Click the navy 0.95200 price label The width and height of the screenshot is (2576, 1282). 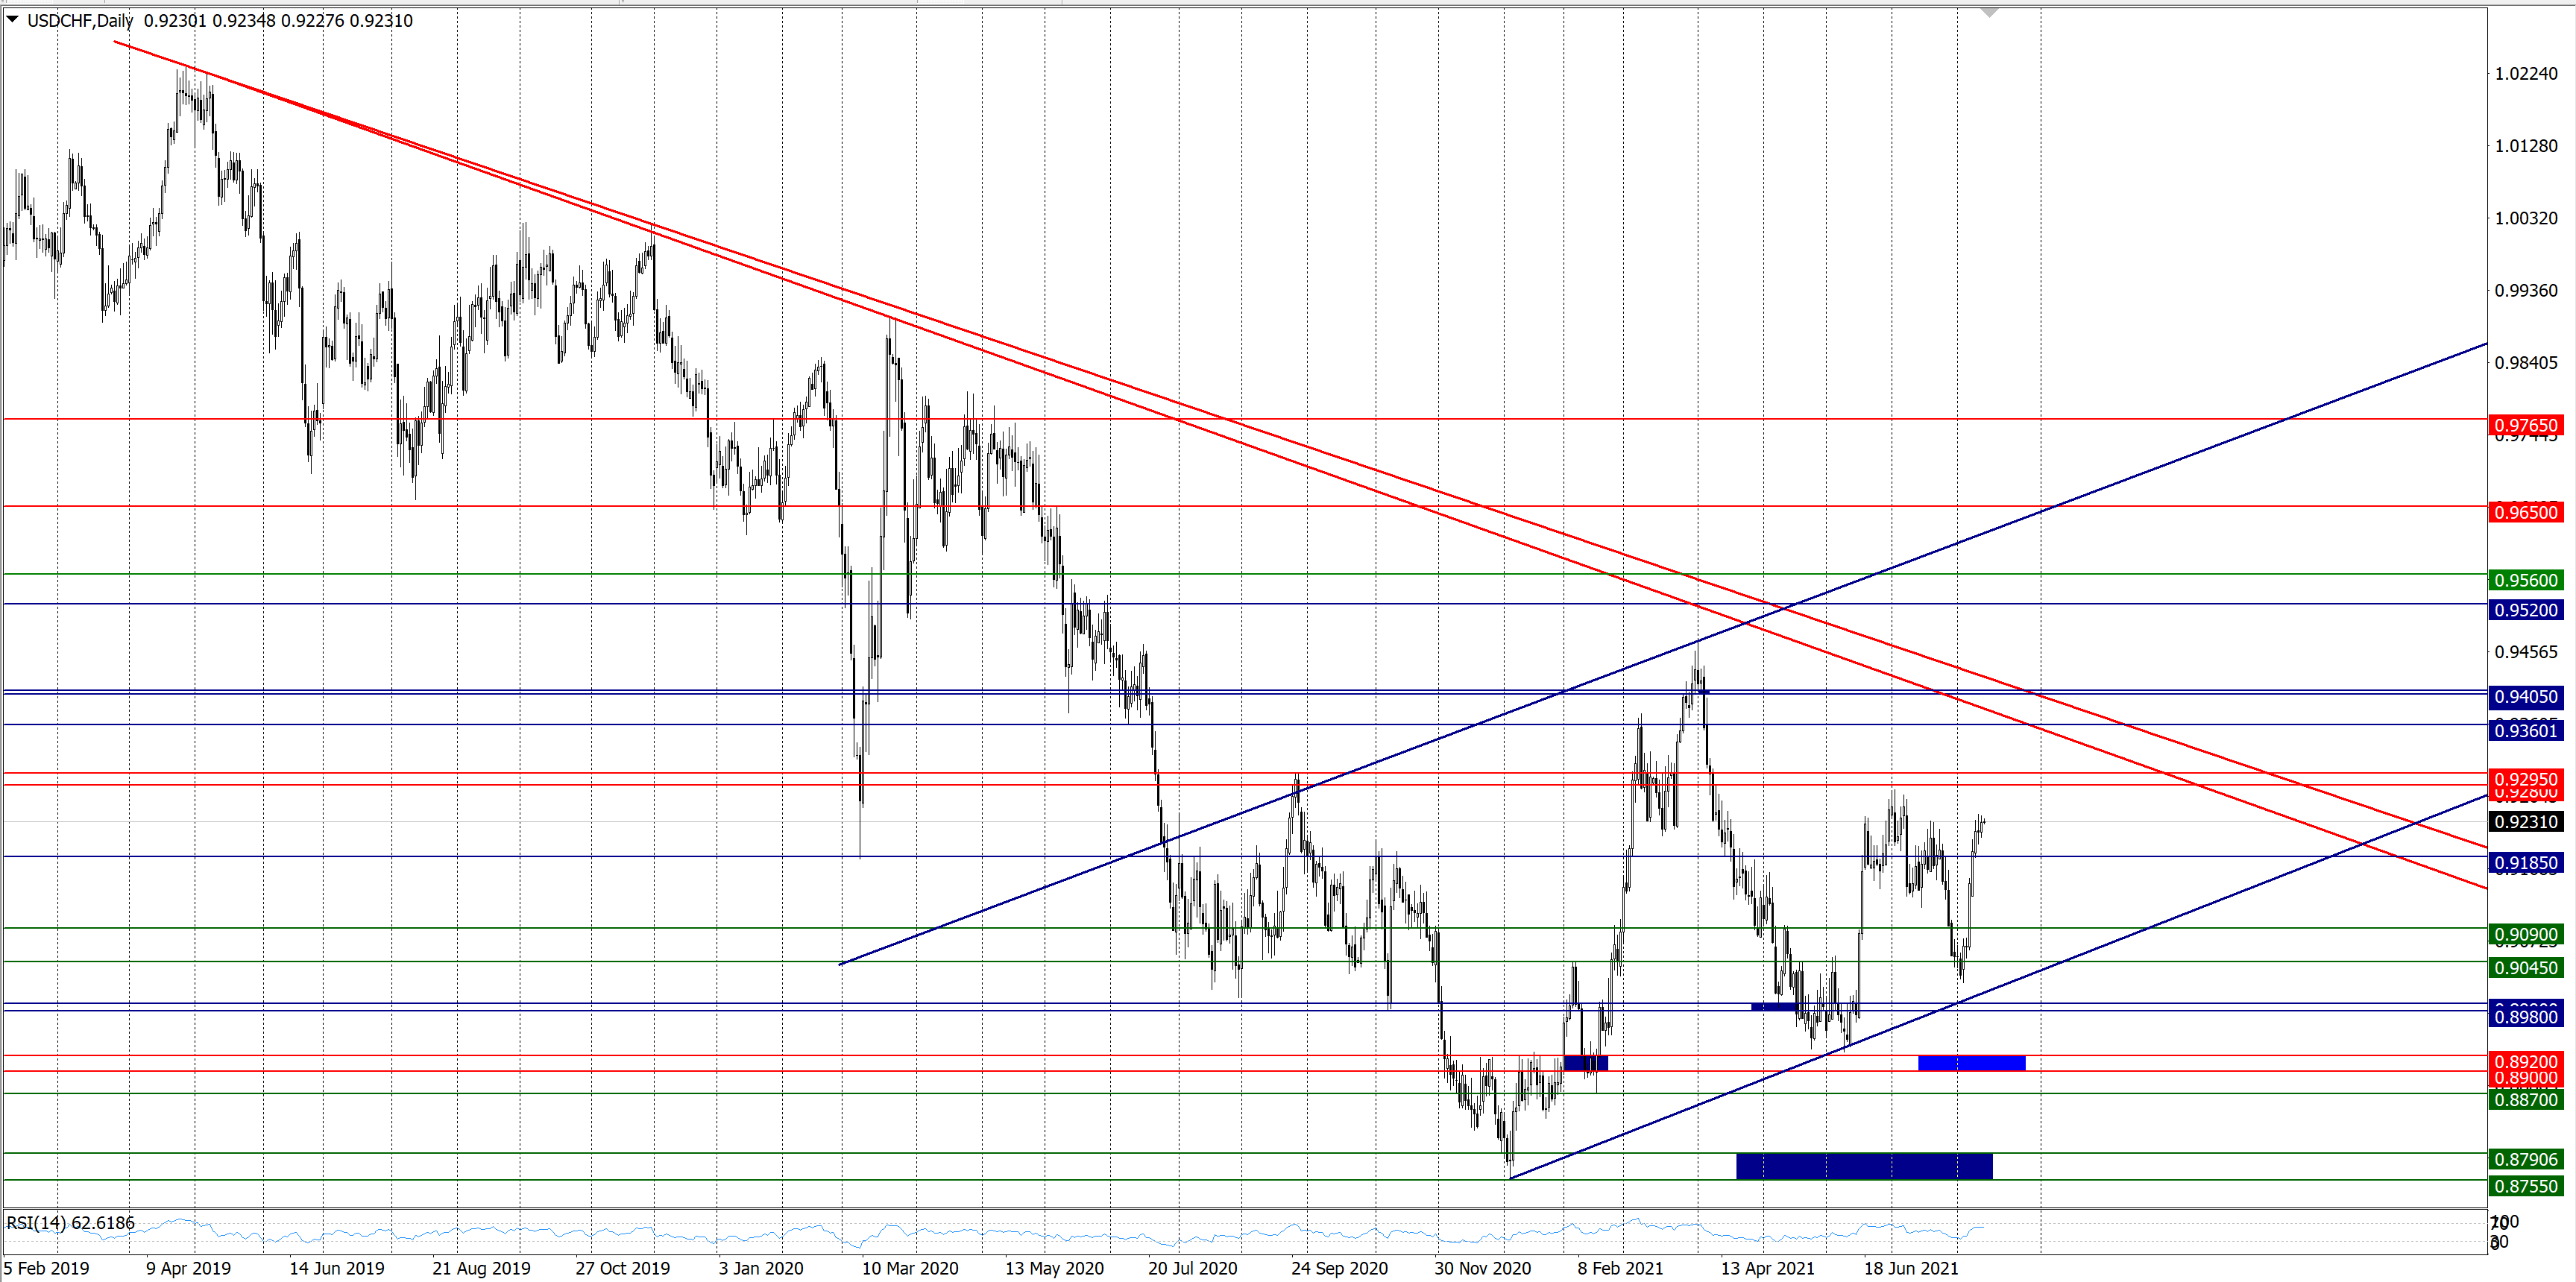pyautogui.click(x=2525, y=610)
